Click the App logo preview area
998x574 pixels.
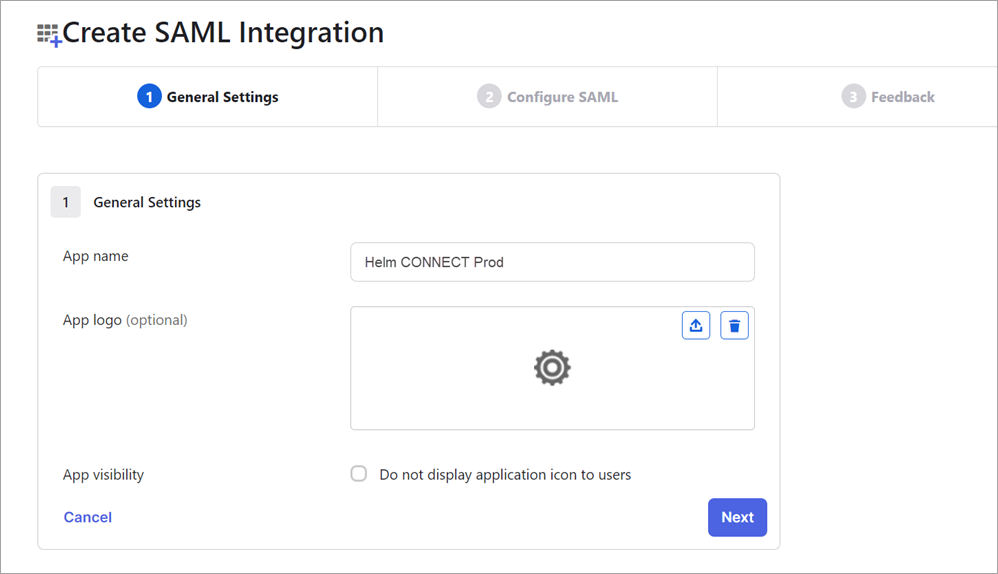click(x=552, y=368)
